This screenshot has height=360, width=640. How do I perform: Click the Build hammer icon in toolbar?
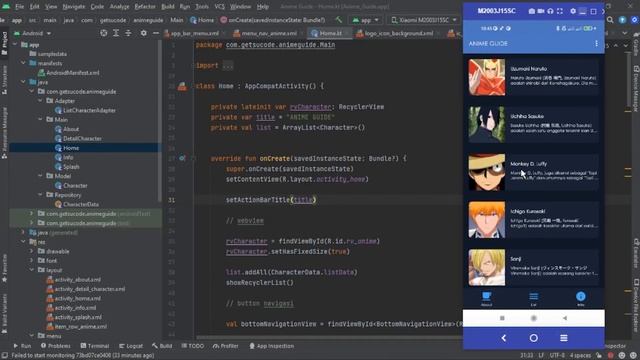tap(338, 20)
